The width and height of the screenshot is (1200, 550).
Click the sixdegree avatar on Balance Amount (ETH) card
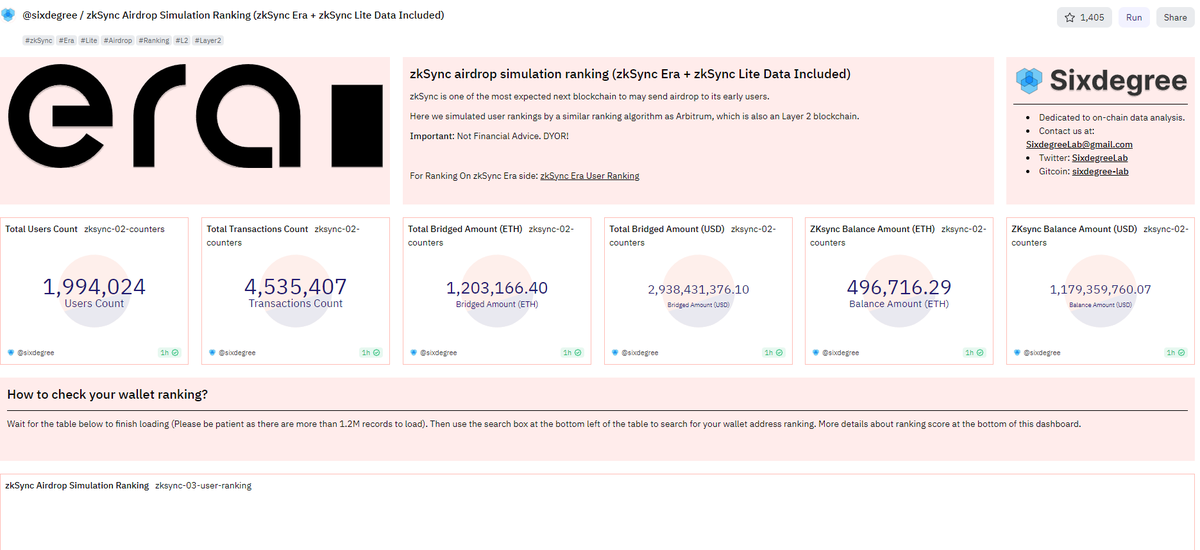tap(817, 353)
